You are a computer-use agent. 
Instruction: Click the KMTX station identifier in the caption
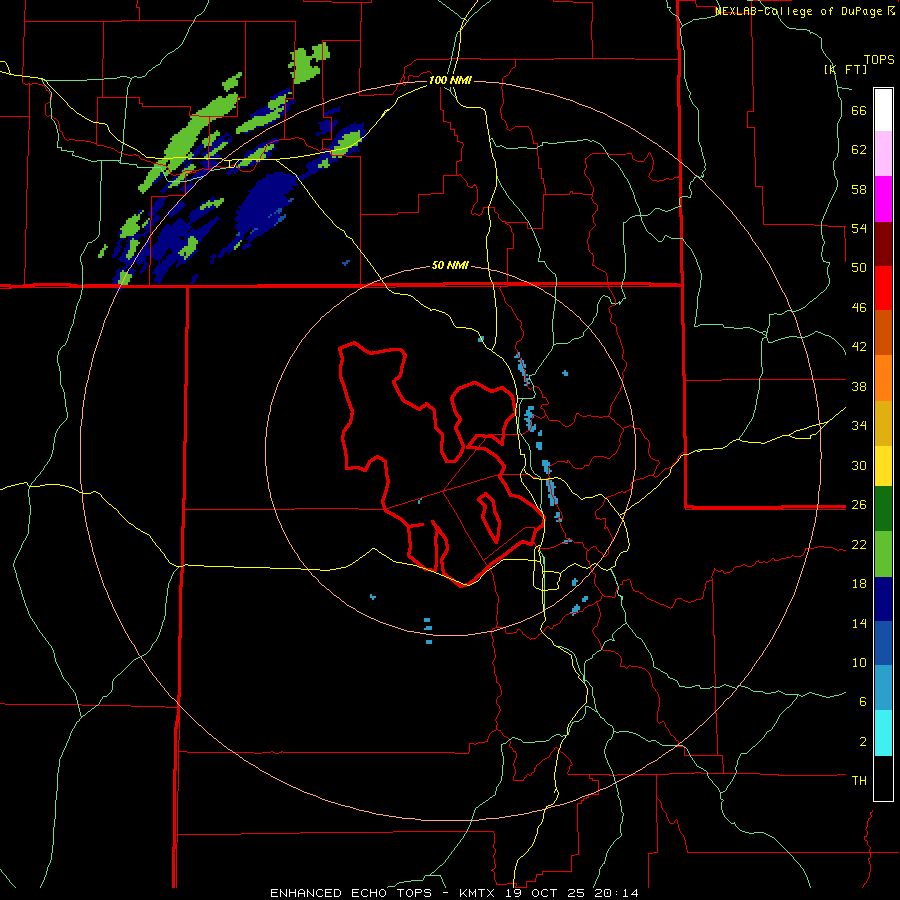pyautogui.click(x=476, y=893)
